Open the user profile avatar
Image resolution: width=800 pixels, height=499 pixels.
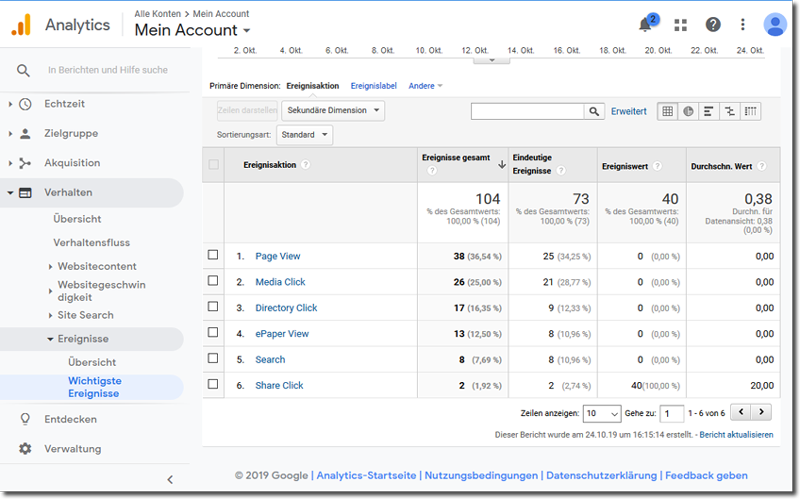click(x=774, y=24)
